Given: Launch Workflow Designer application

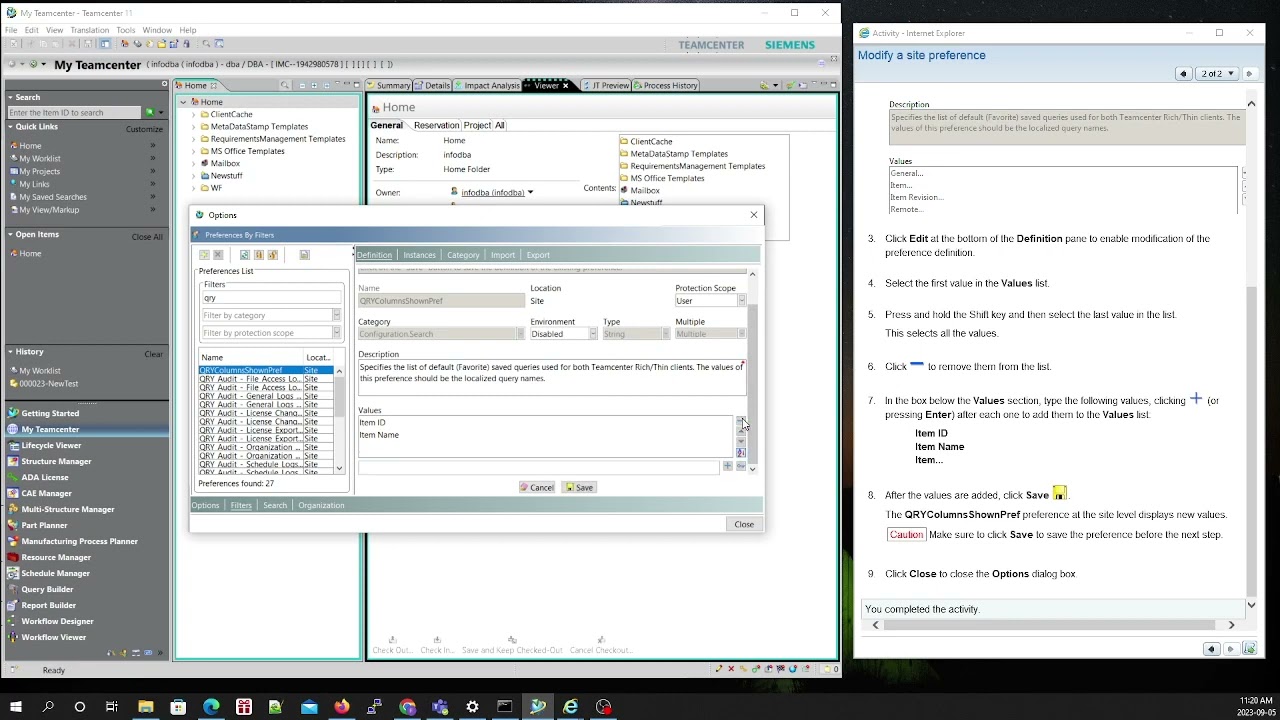Looking at the screenshot, I should coord(57,621).
